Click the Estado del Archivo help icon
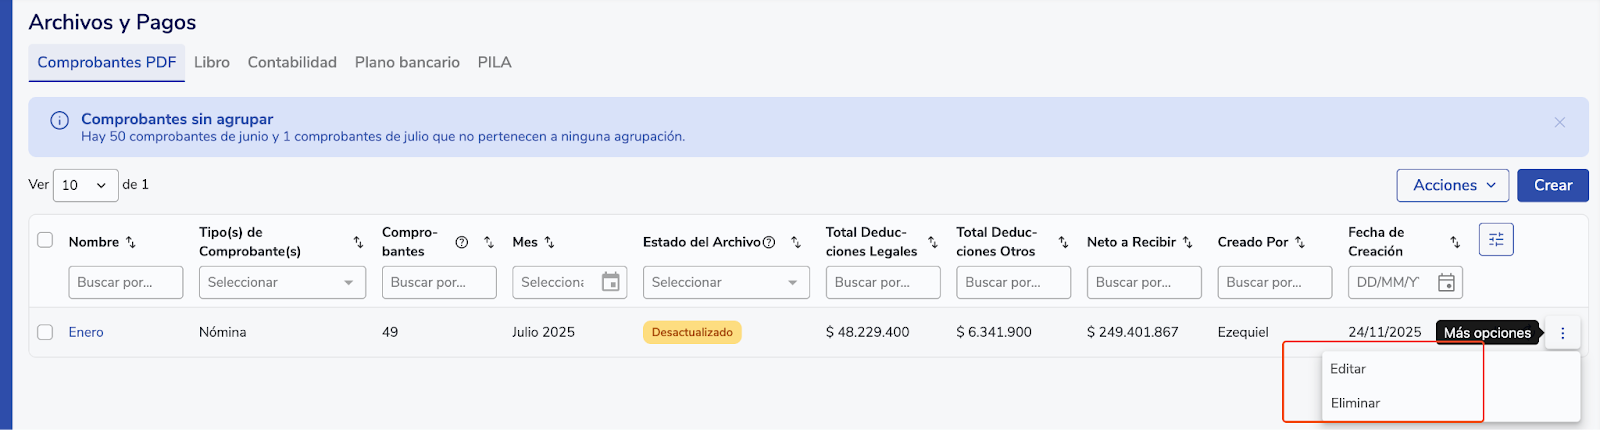The image size is (1600, 430). click(769, 242)
